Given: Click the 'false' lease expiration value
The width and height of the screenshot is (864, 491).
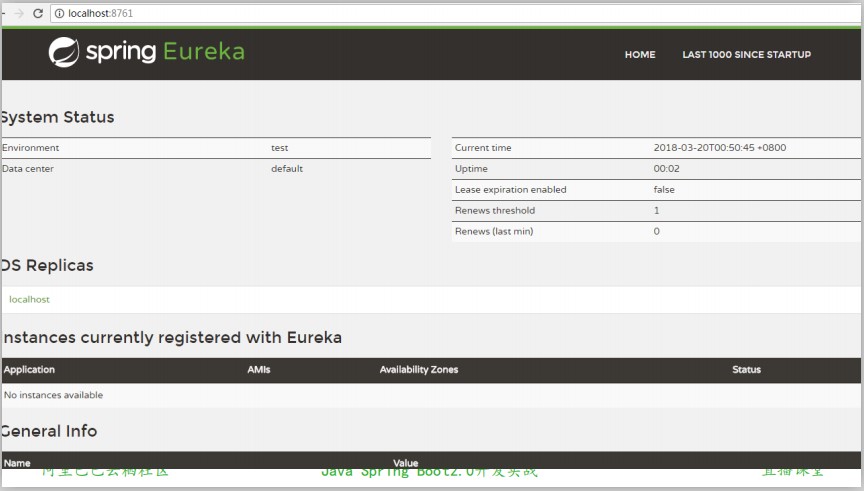Looking at the screenshot, I should (x=664, y=190).
